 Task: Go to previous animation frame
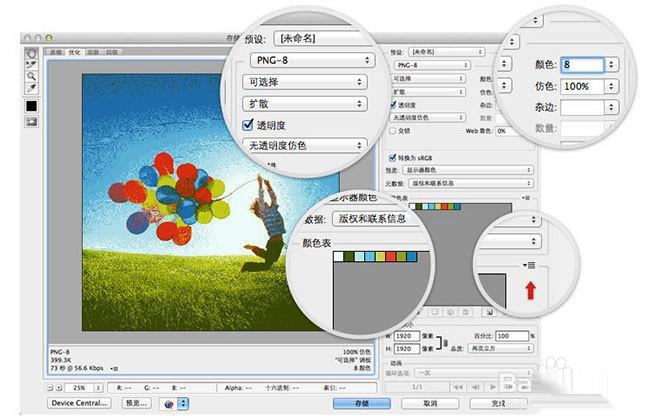(x=475, y=387)
